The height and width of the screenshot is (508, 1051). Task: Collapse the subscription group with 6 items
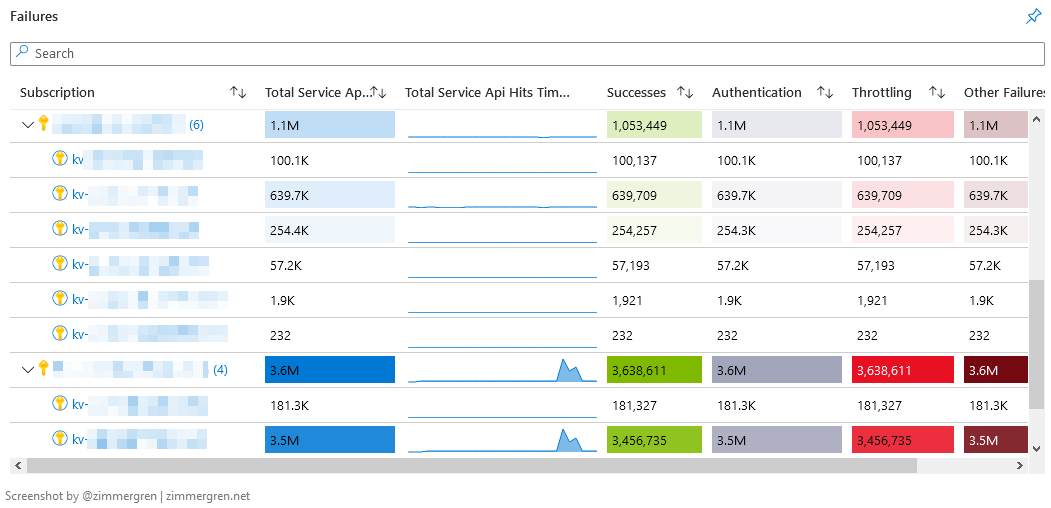tap(28, 125)
